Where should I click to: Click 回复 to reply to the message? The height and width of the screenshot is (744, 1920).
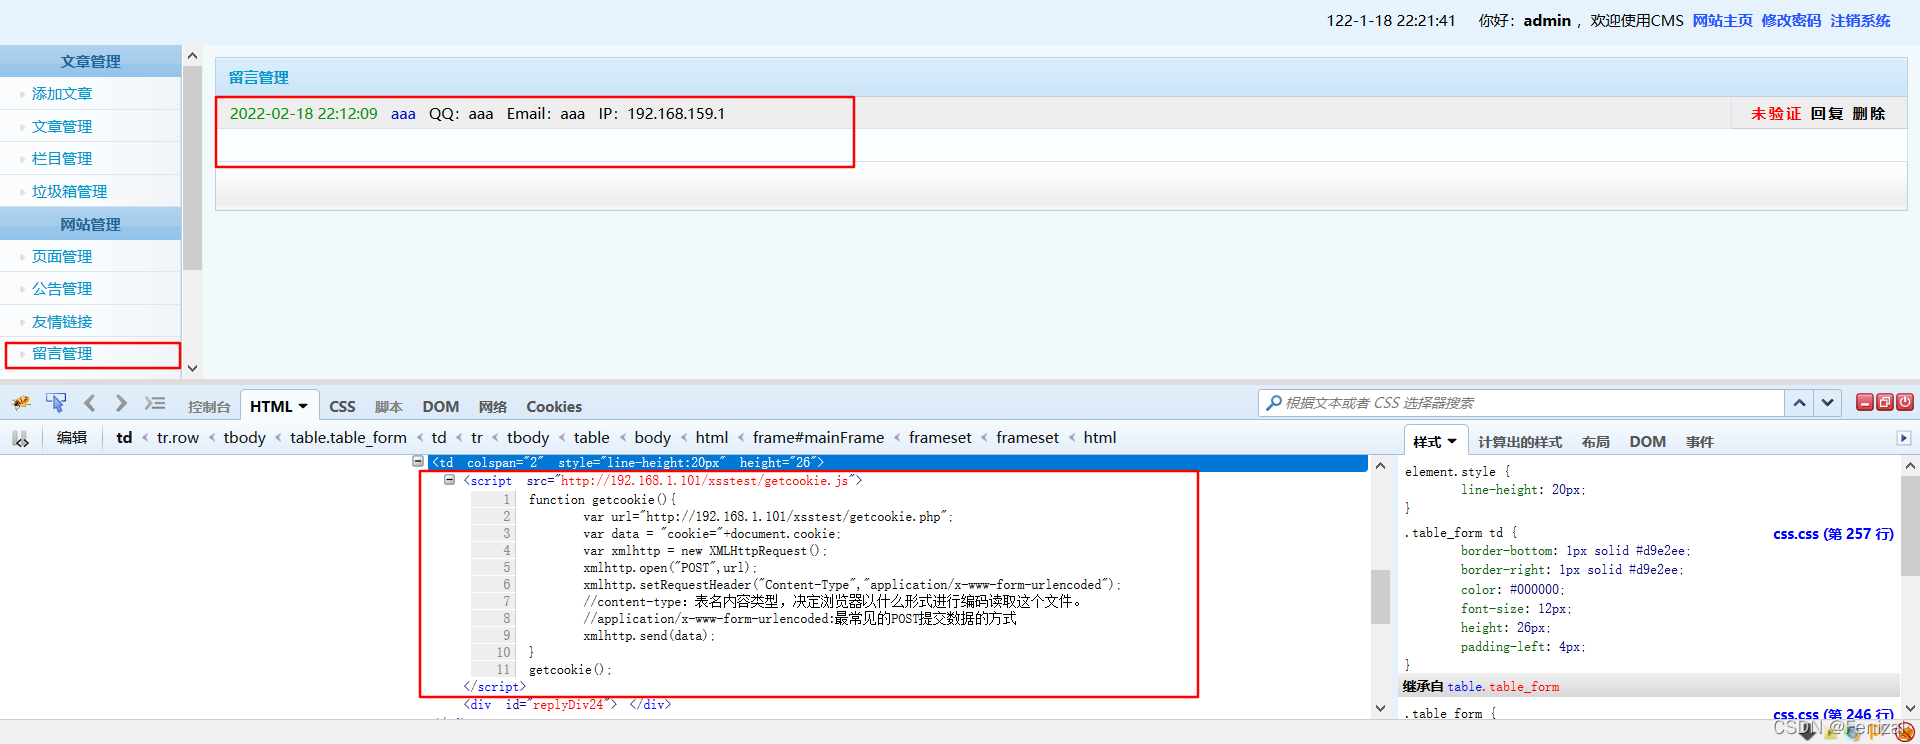pyautogui.click(x=1827, y=114)
